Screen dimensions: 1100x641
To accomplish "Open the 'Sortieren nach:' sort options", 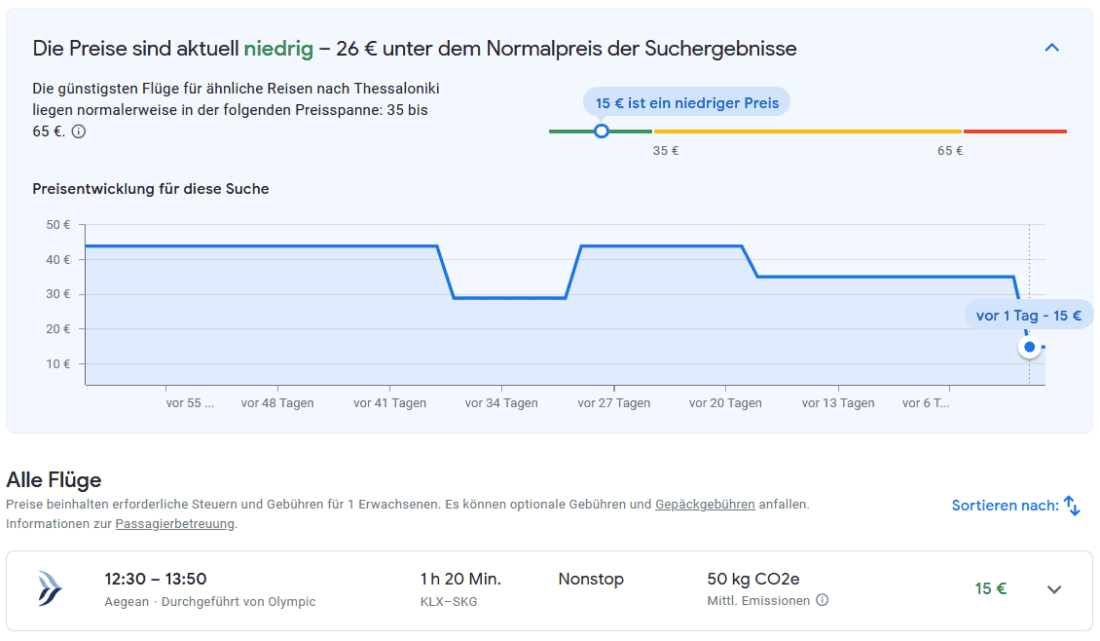I will click(x=1004, y=506).
